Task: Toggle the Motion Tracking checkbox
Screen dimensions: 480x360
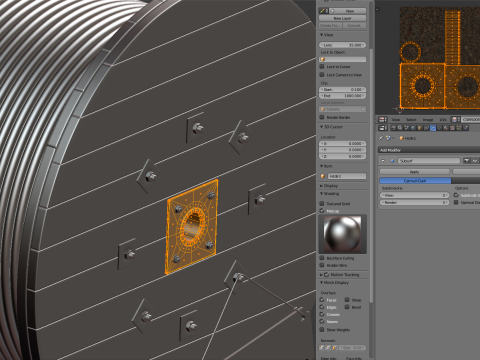Action: (x=327, y=275)
